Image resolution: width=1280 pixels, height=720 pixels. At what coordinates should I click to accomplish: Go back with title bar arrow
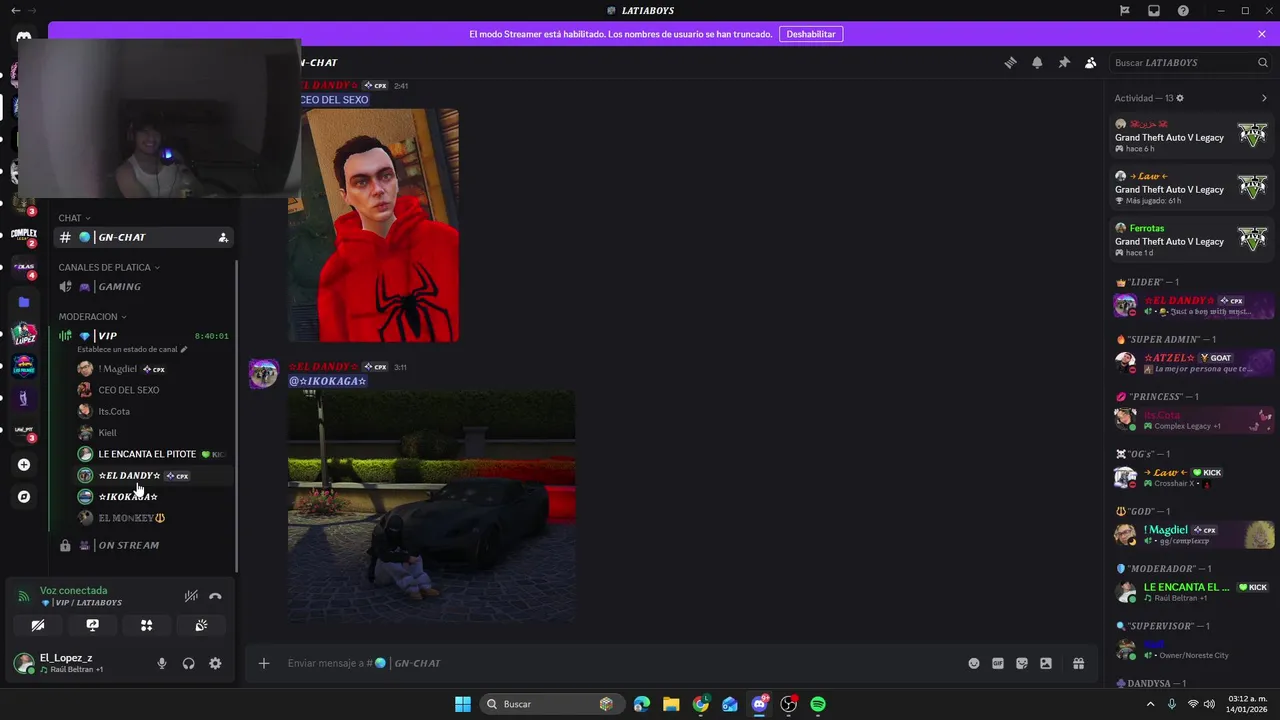[x=14, y=10]
